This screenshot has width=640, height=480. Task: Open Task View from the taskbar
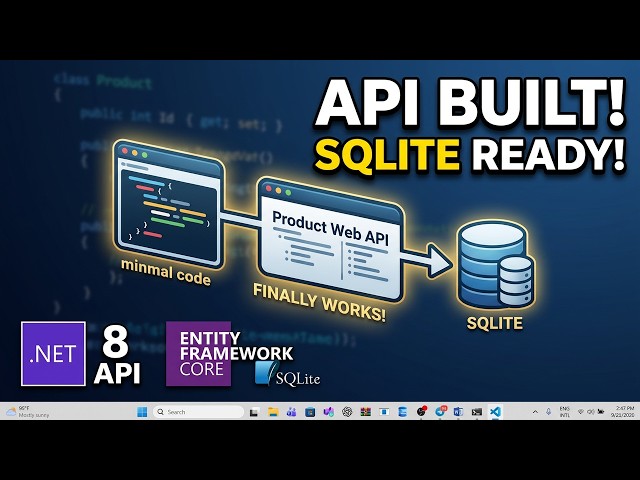click(254, 412)
